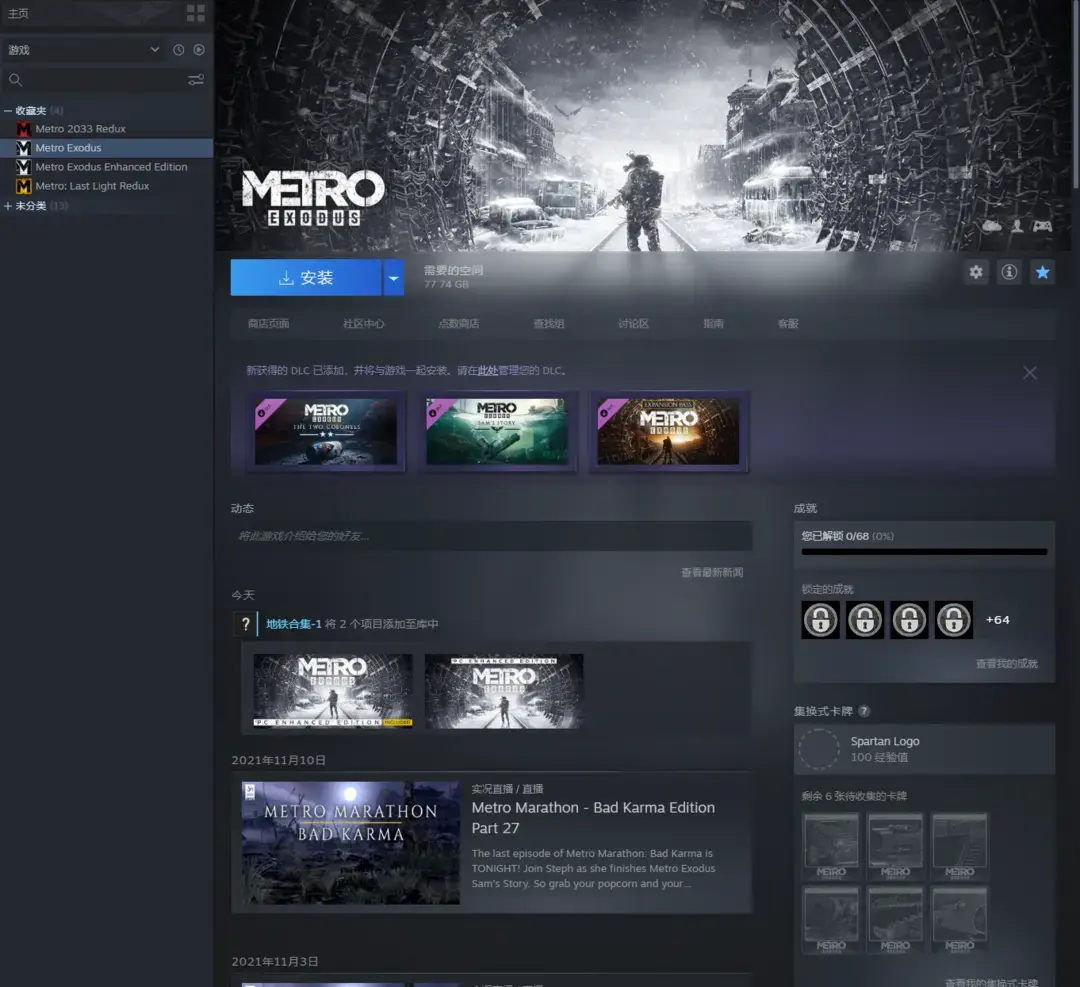Click the second locked achievement icon
Screen dimensions: 1080x987
[865, 620]
